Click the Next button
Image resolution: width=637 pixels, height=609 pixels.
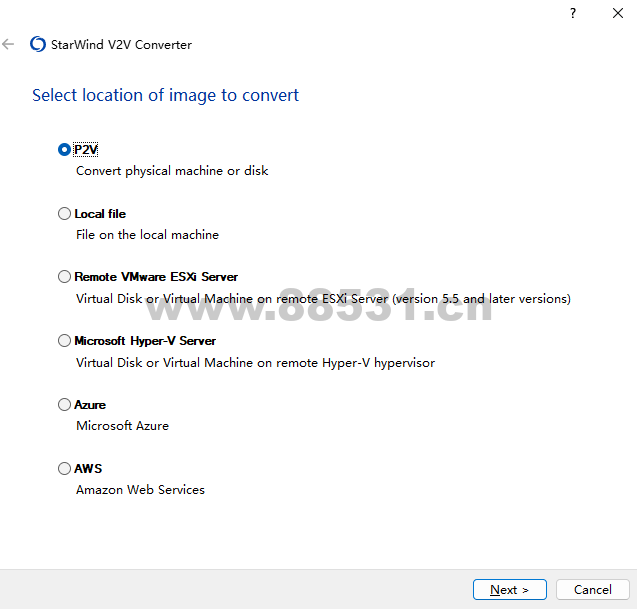[510, 590]
